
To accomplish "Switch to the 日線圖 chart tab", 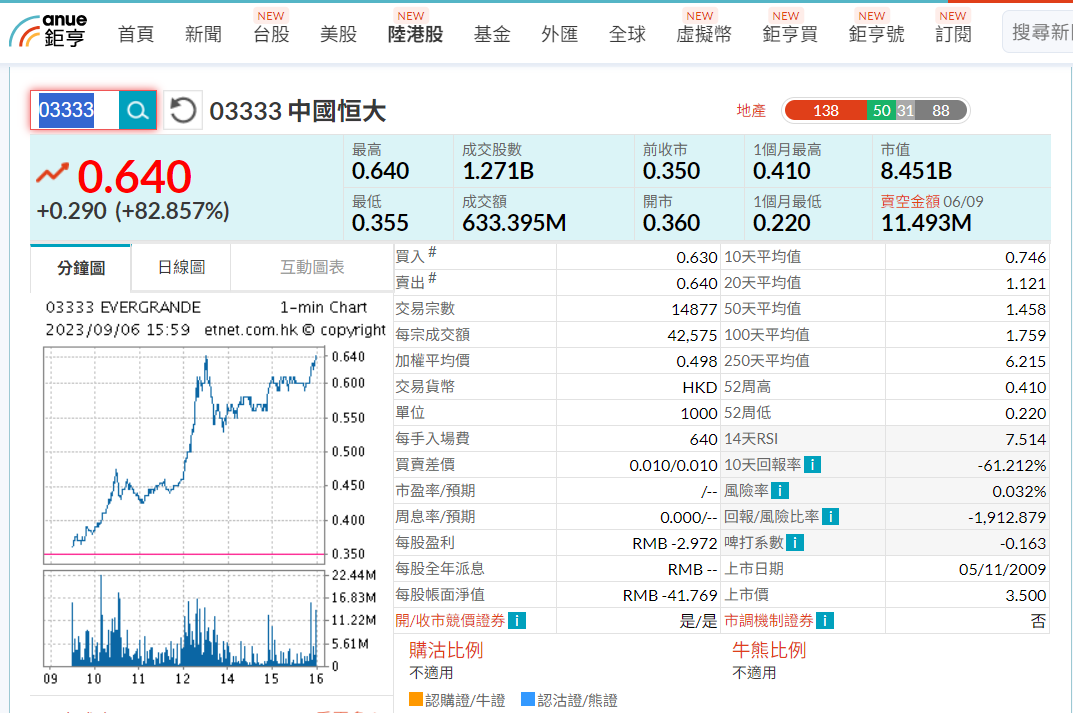I will pyautogui.click(x=181, y=267).
